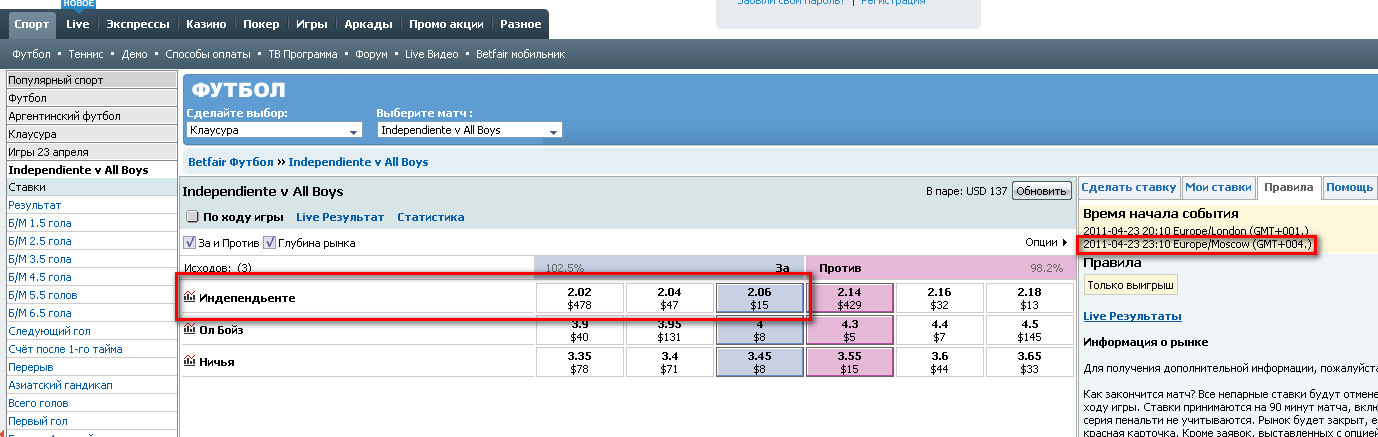
Task: Click the Индепендьенте 2.02 back price cell
Action: (x=580, y=298)
